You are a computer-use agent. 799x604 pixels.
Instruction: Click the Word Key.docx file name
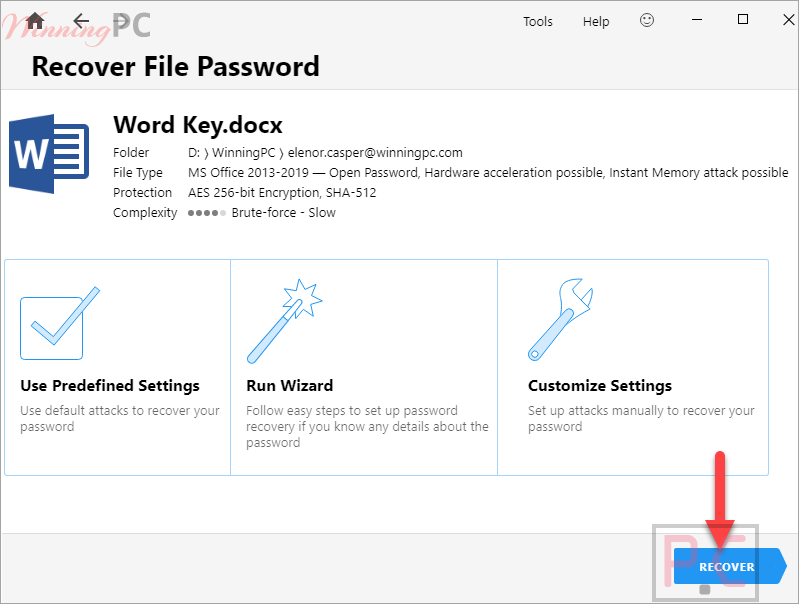198,125
